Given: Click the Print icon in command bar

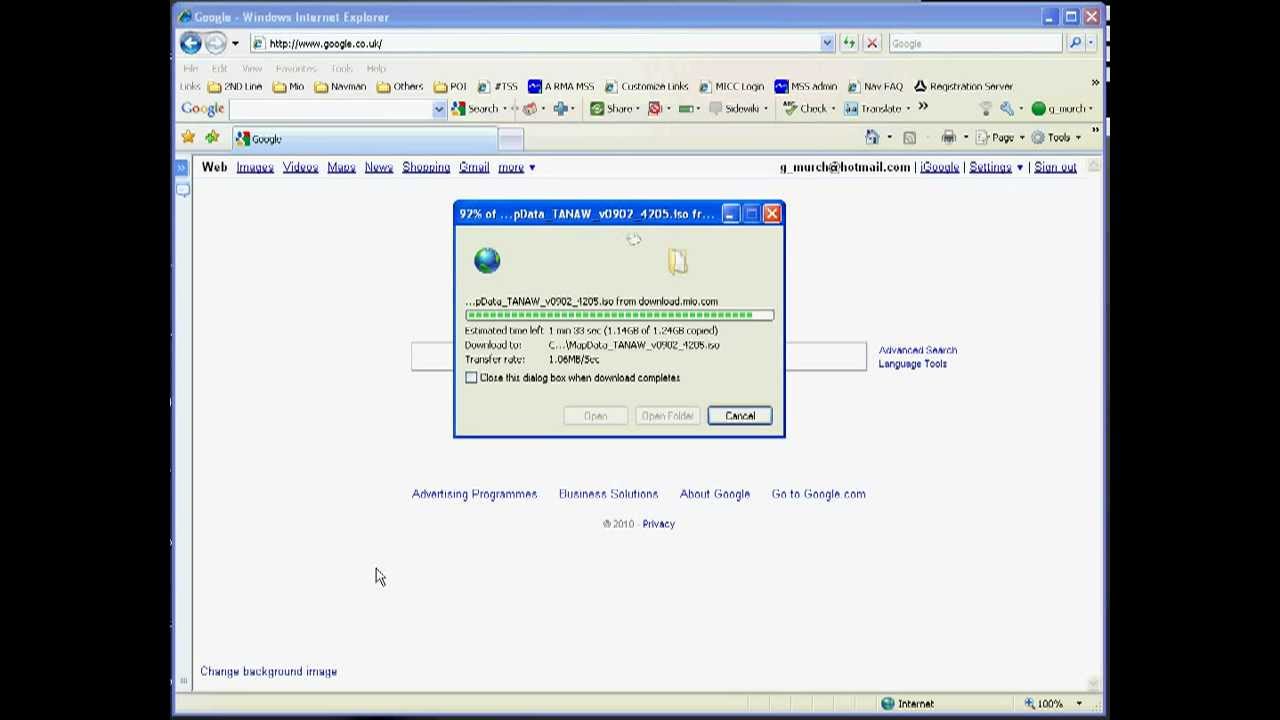Looking at the screenshot, I should (x=948, y=137).
